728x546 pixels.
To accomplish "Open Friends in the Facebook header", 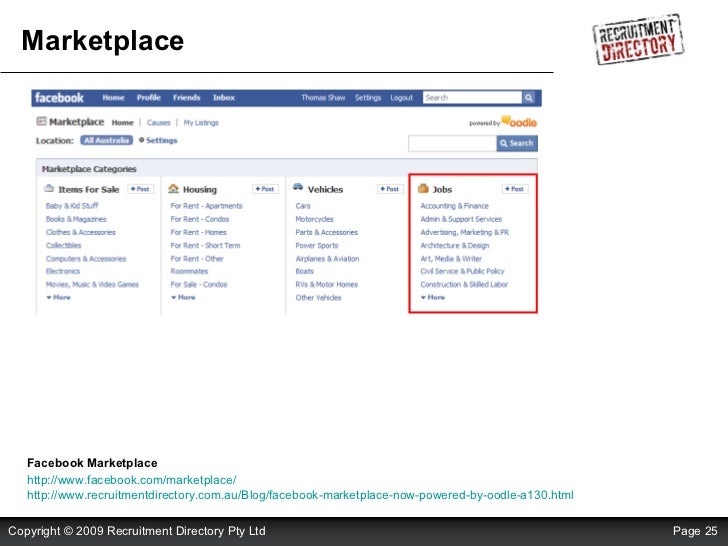I will pos(187,98).
